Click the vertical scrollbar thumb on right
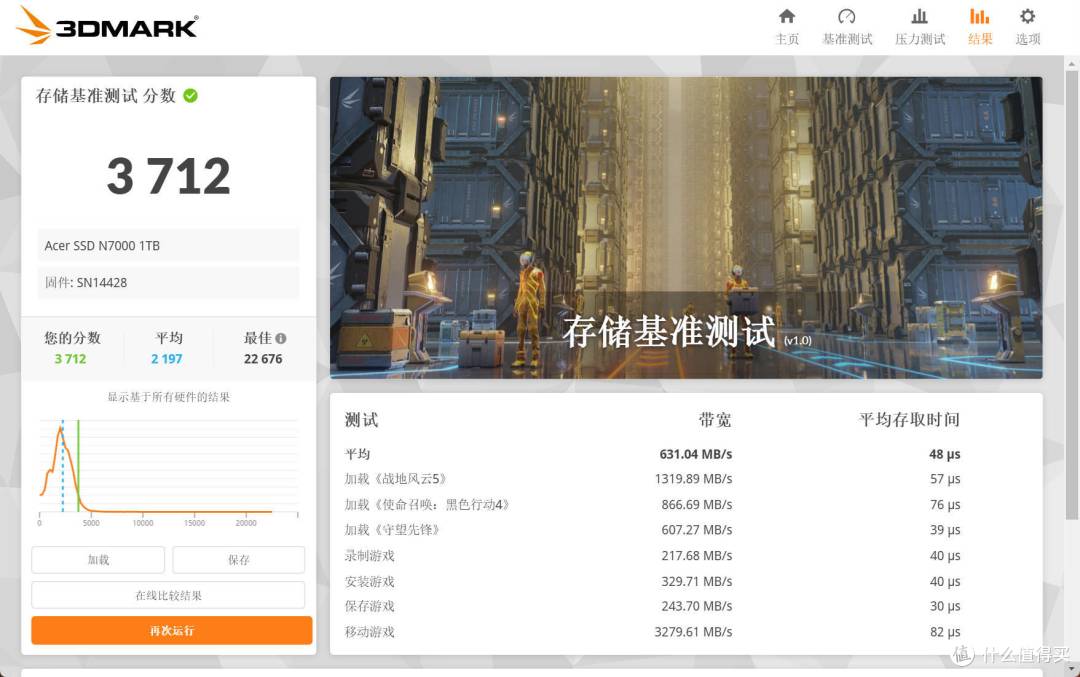The height and width of the screenshot is (677, 1080). click(1071, 296)
